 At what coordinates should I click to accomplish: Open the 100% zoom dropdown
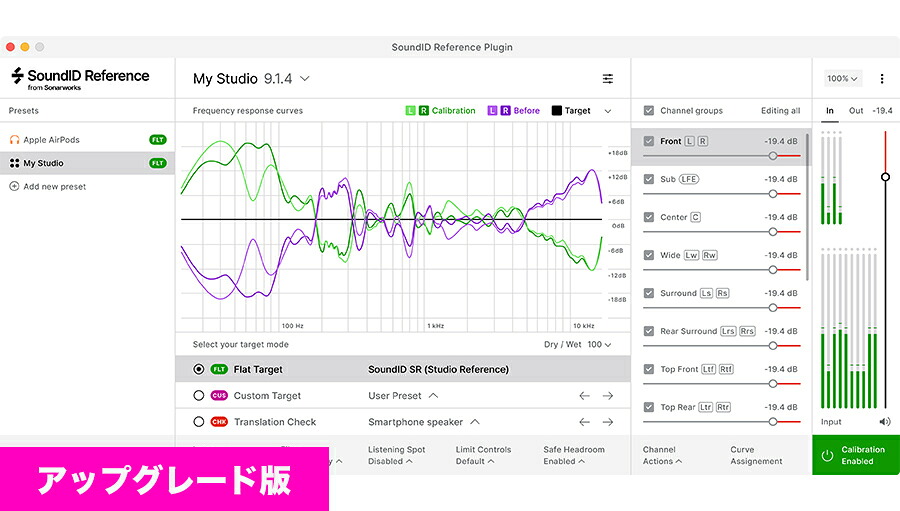(842, 79)
